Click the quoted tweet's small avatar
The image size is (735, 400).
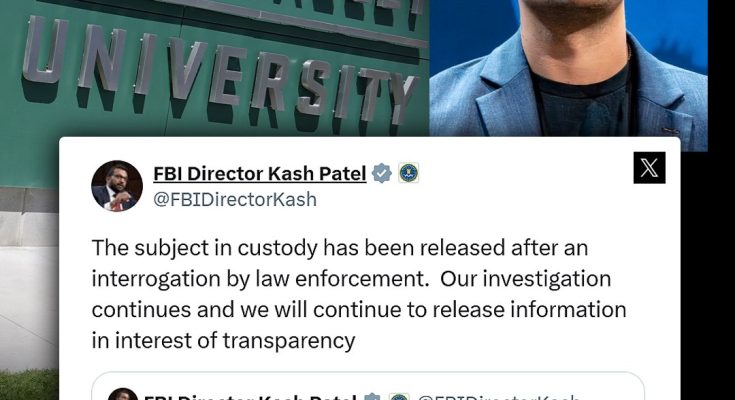tap(123, 397)
